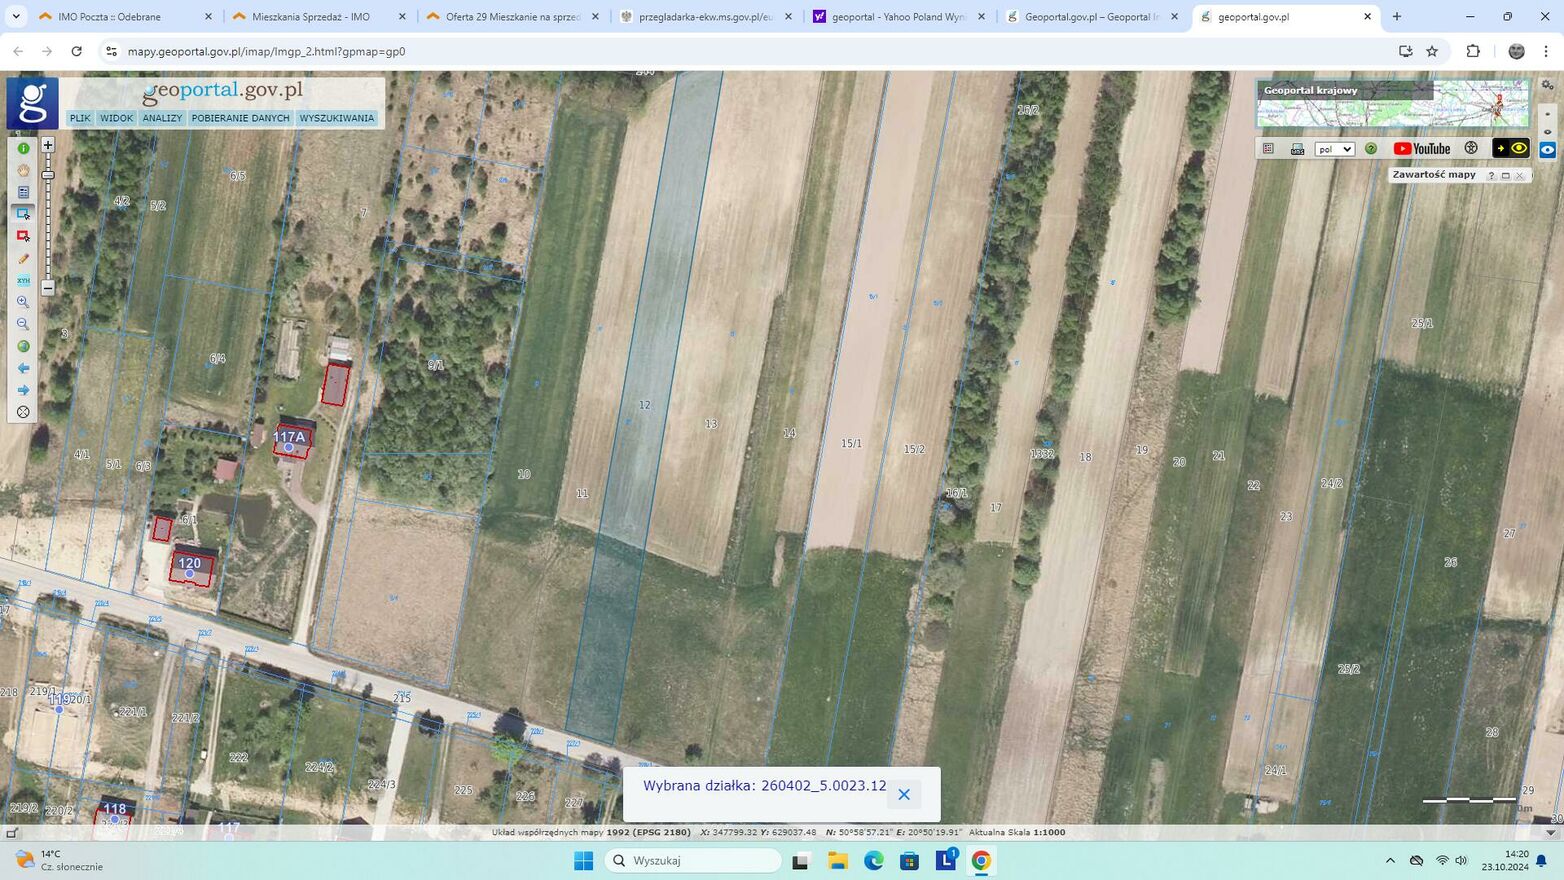Open the tab search dropdown arrow

15,17
